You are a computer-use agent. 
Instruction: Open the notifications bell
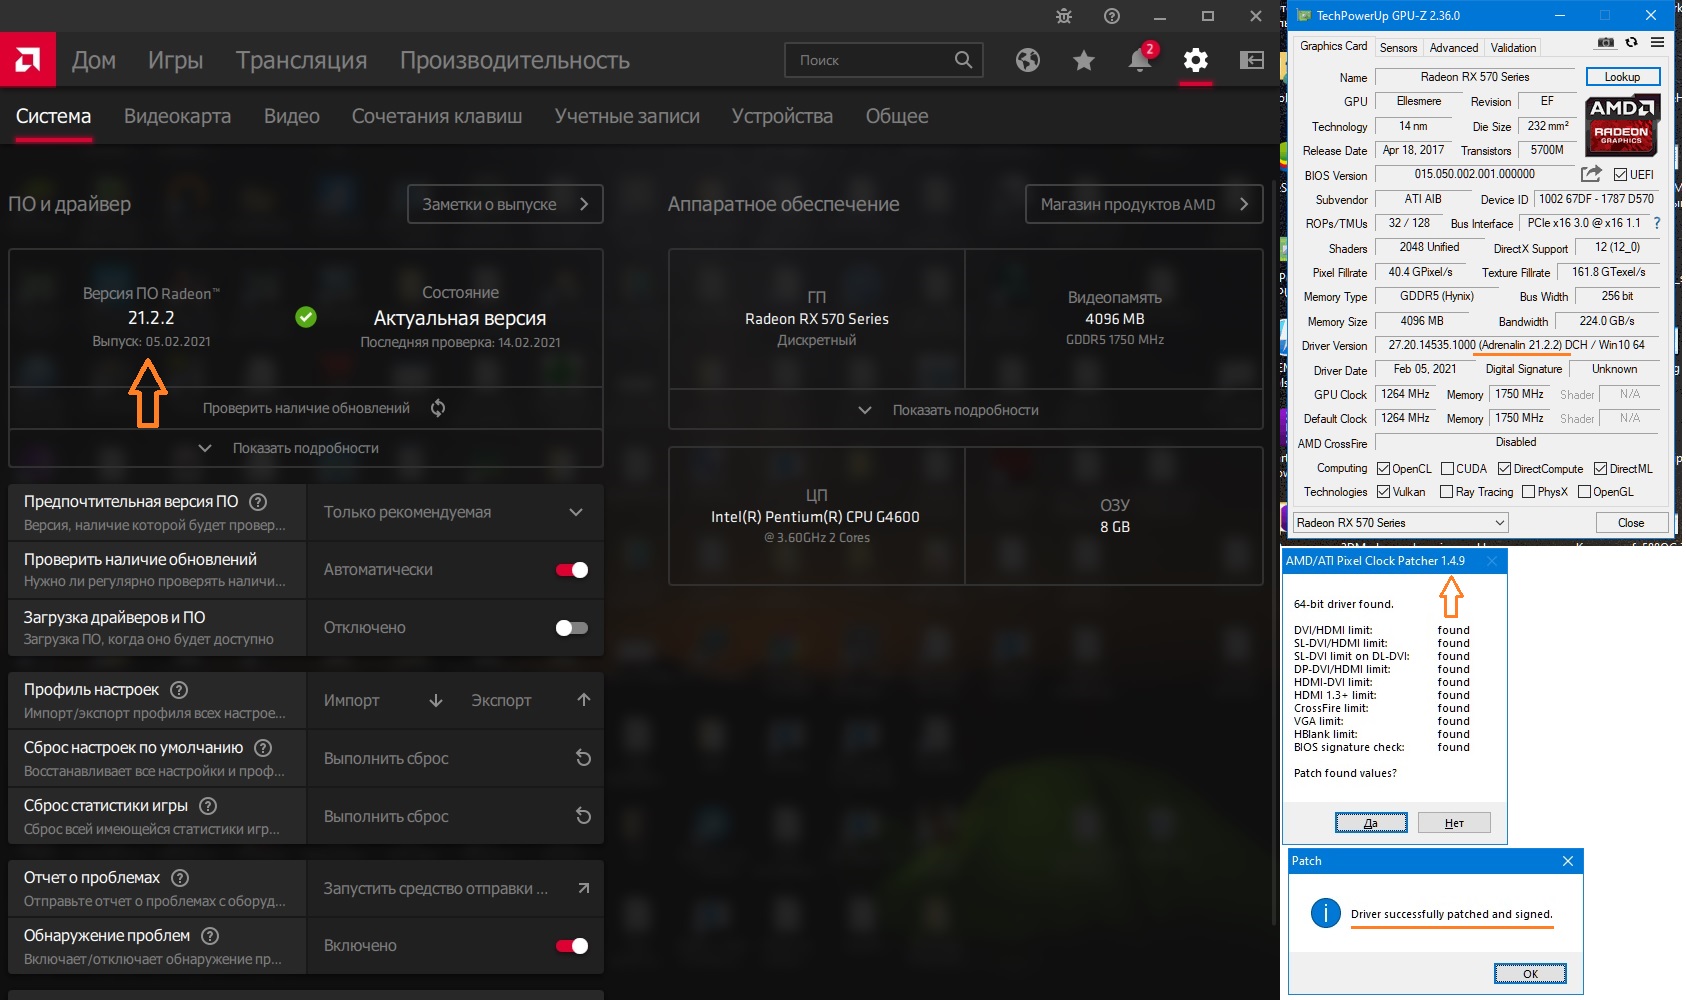1140,60
